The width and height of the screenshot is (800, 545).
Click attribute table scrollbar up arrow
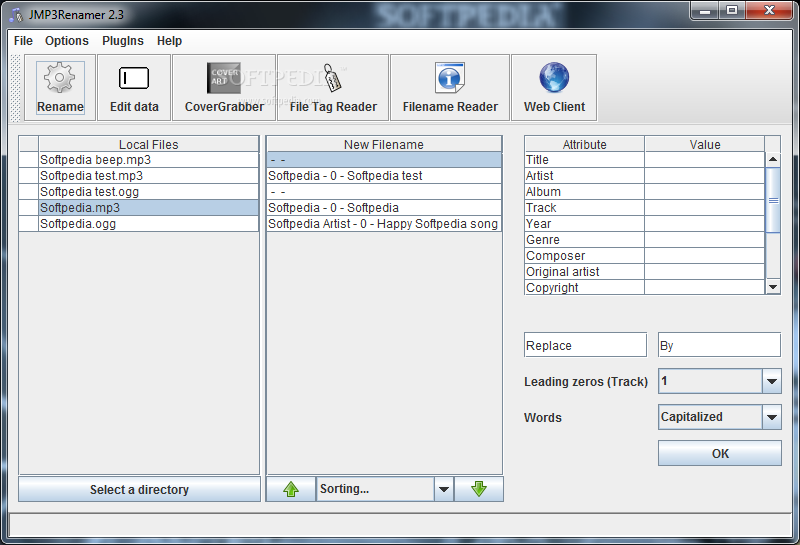[x=773, y=159]
